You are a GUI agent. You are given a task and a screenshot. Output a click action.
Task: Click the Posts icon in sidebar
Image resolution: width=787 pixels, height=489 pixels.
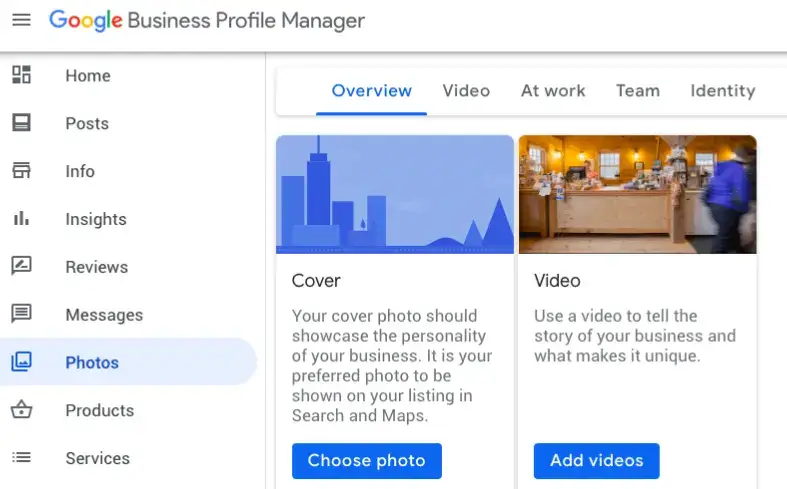(x=21, y=123)
